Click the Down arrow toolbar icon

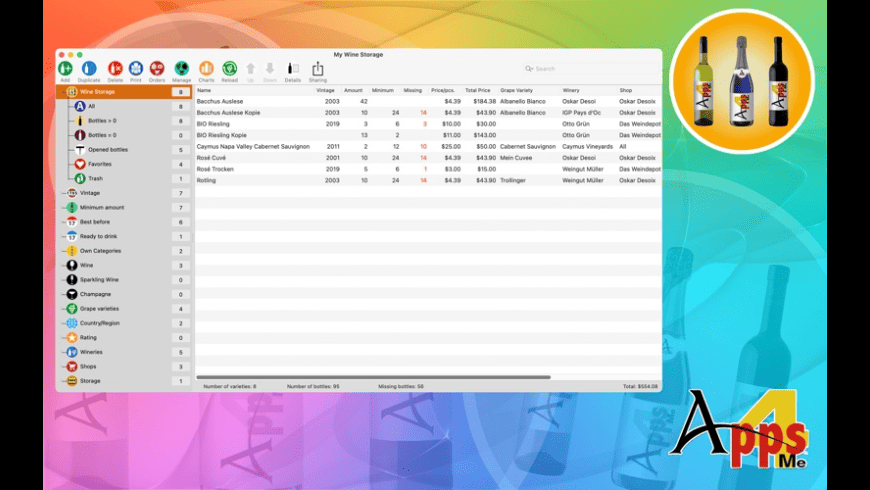pyautogui.click(x=270, y=69)
